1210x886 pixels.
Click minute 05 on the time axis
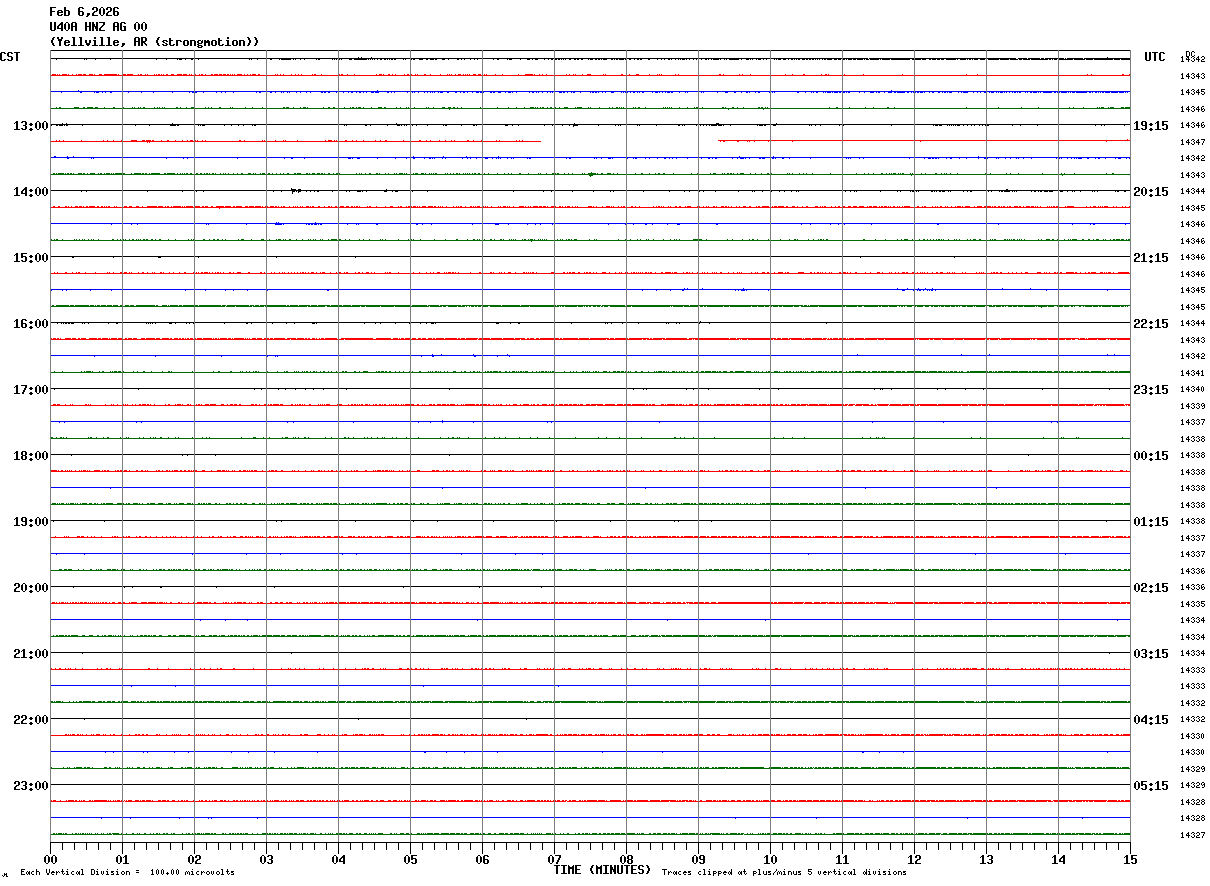coord(411,859)
